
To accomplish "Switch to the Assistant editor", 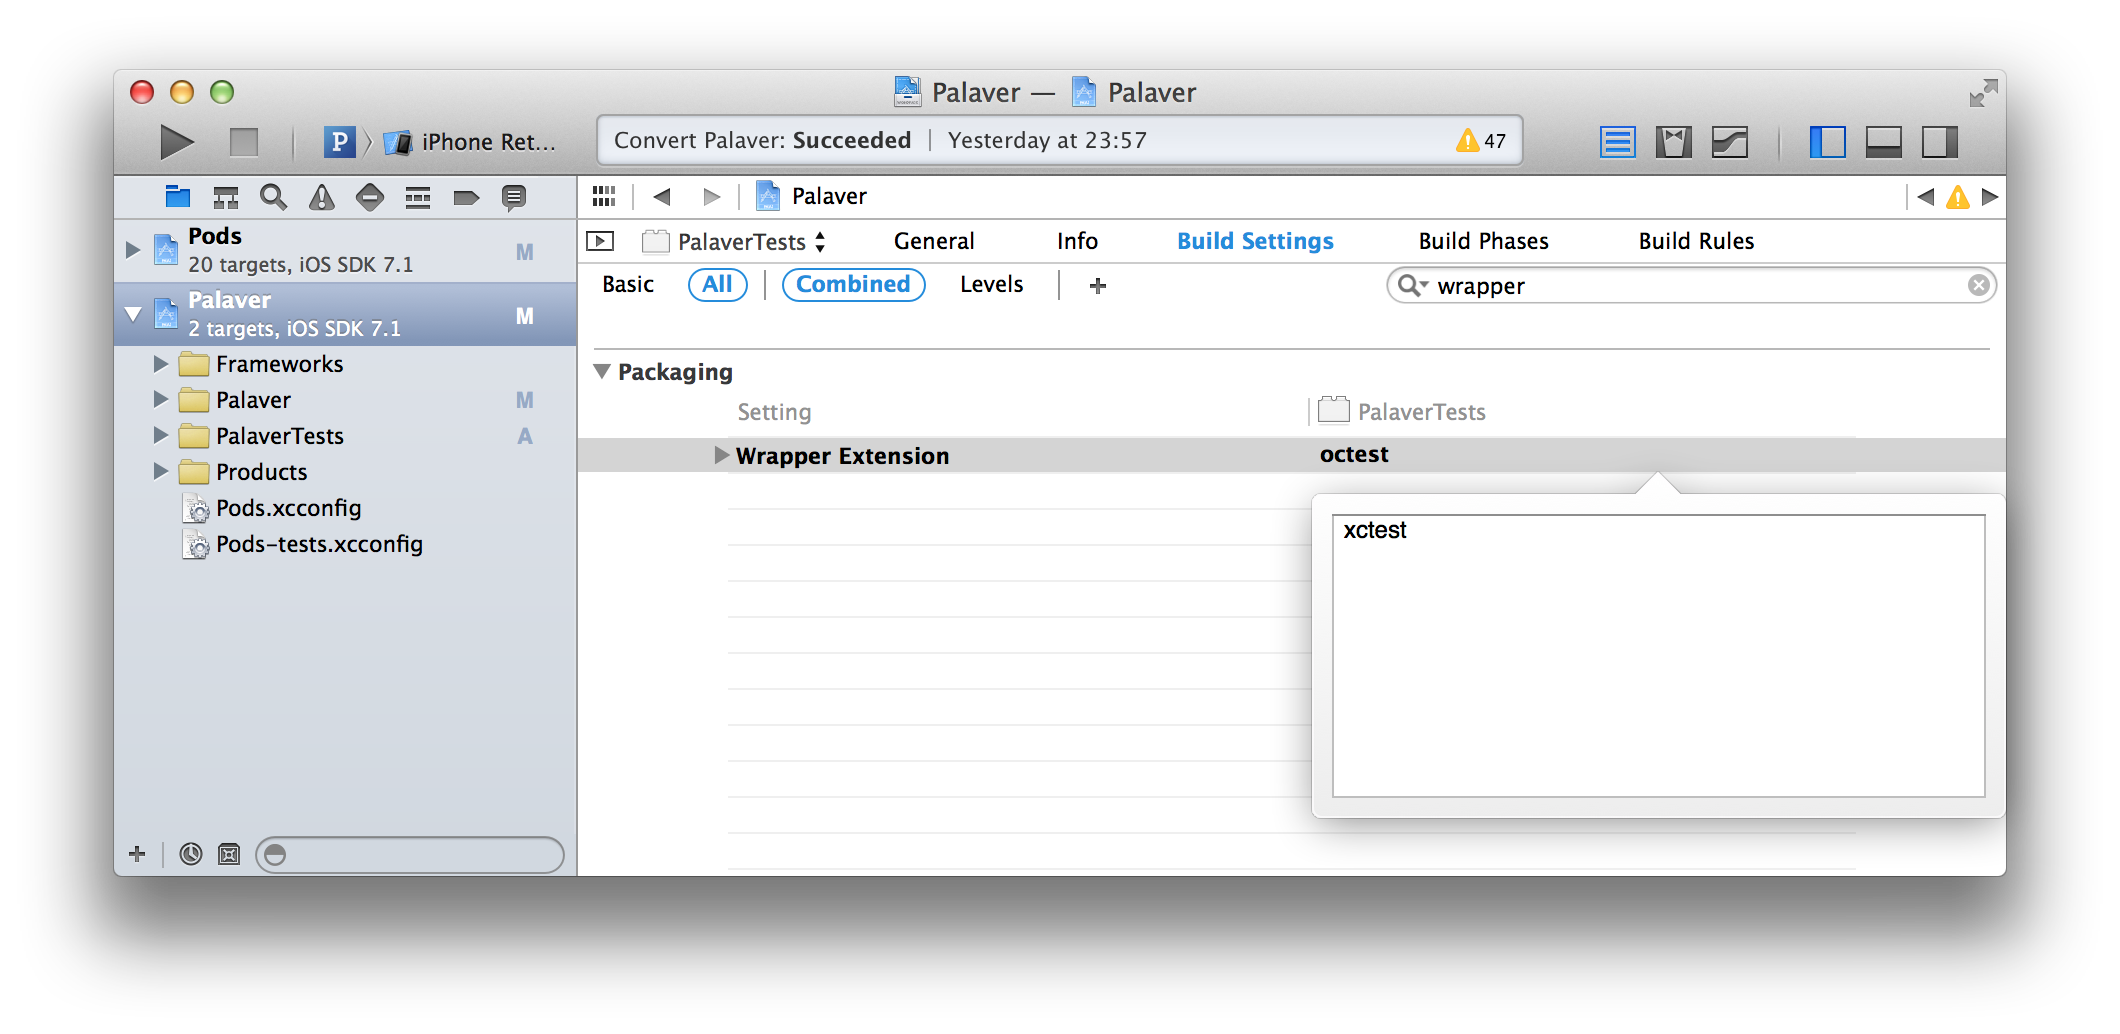I will 1673,142.
